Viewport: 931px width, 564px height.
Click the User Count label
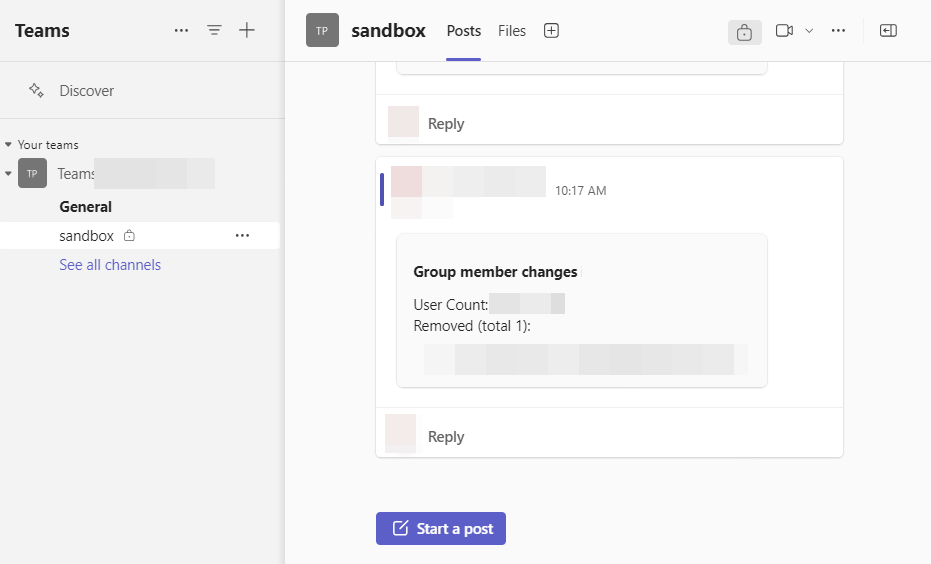(451, 305)
